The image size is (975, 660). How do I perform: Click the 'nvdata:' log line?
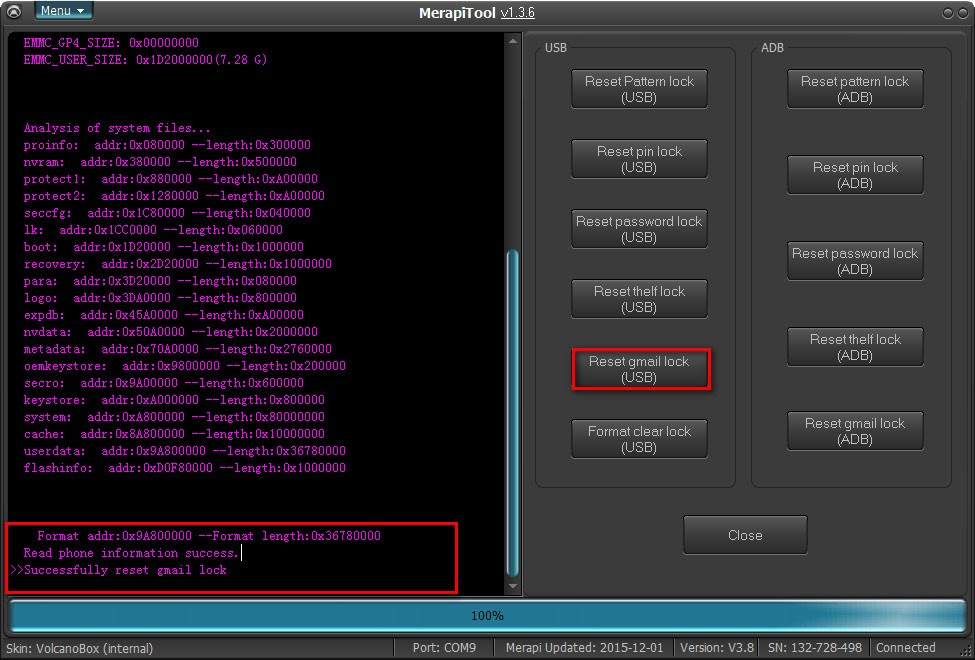click(171, 332)
